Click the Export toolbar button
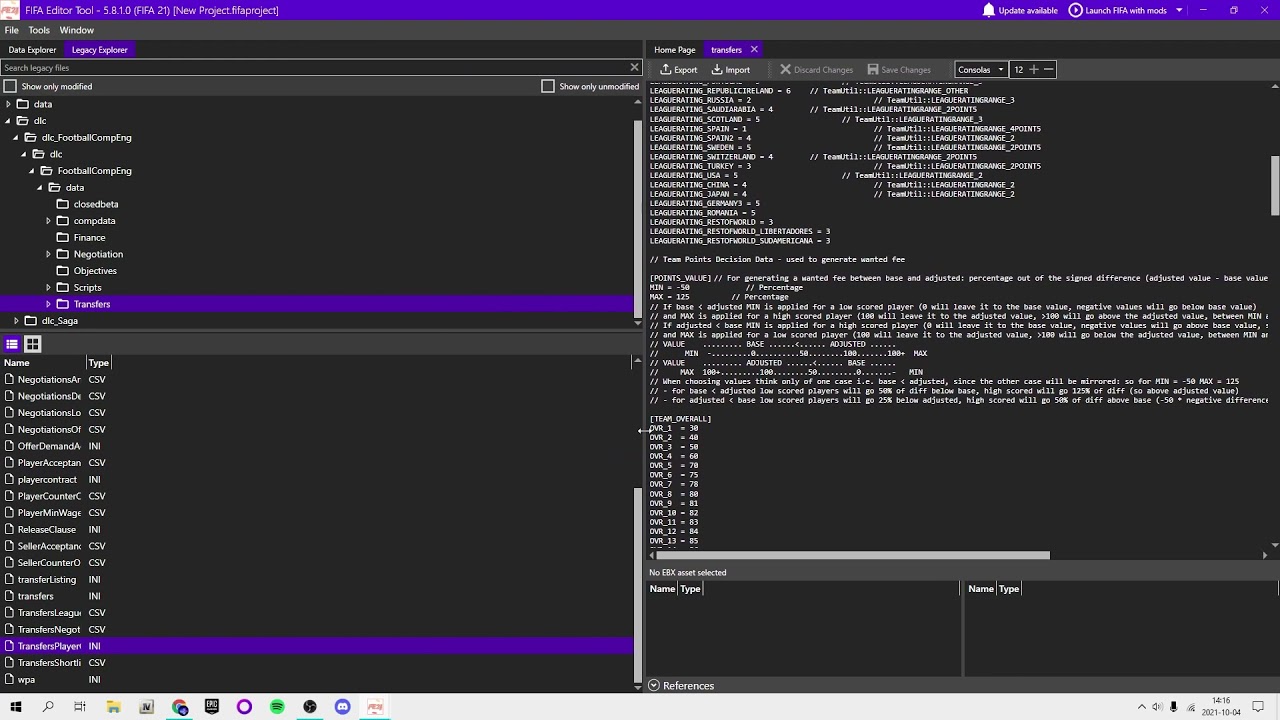Screen dimensions: 1280x720 [679, 70]
